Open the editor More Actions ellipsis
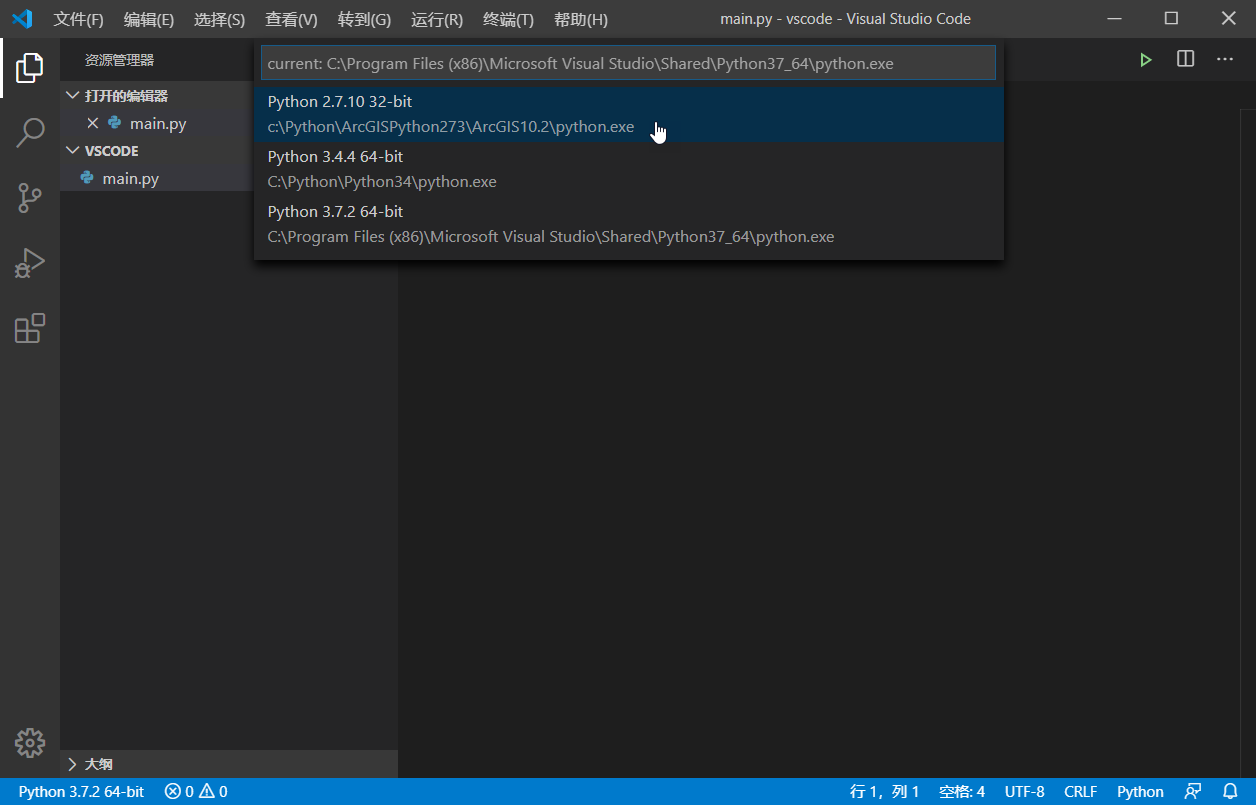This screenshot has width=1256, height=805. click(x=1225, y=60)
